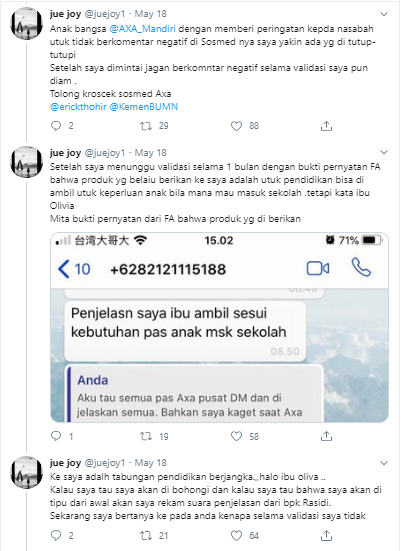Retweet the third tweet with 21 retweets
401x551 pixels.
(146, 536)
